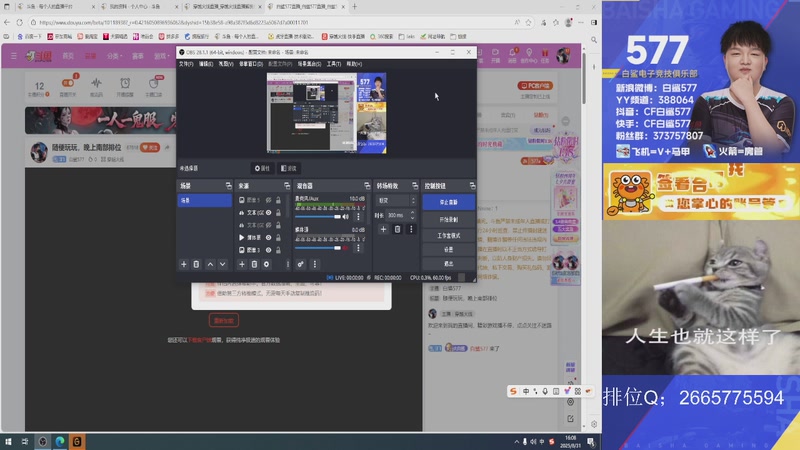Add a new scene with the plus icon
The width and height of the screenshot is (800, 450).
pos(184,264)
